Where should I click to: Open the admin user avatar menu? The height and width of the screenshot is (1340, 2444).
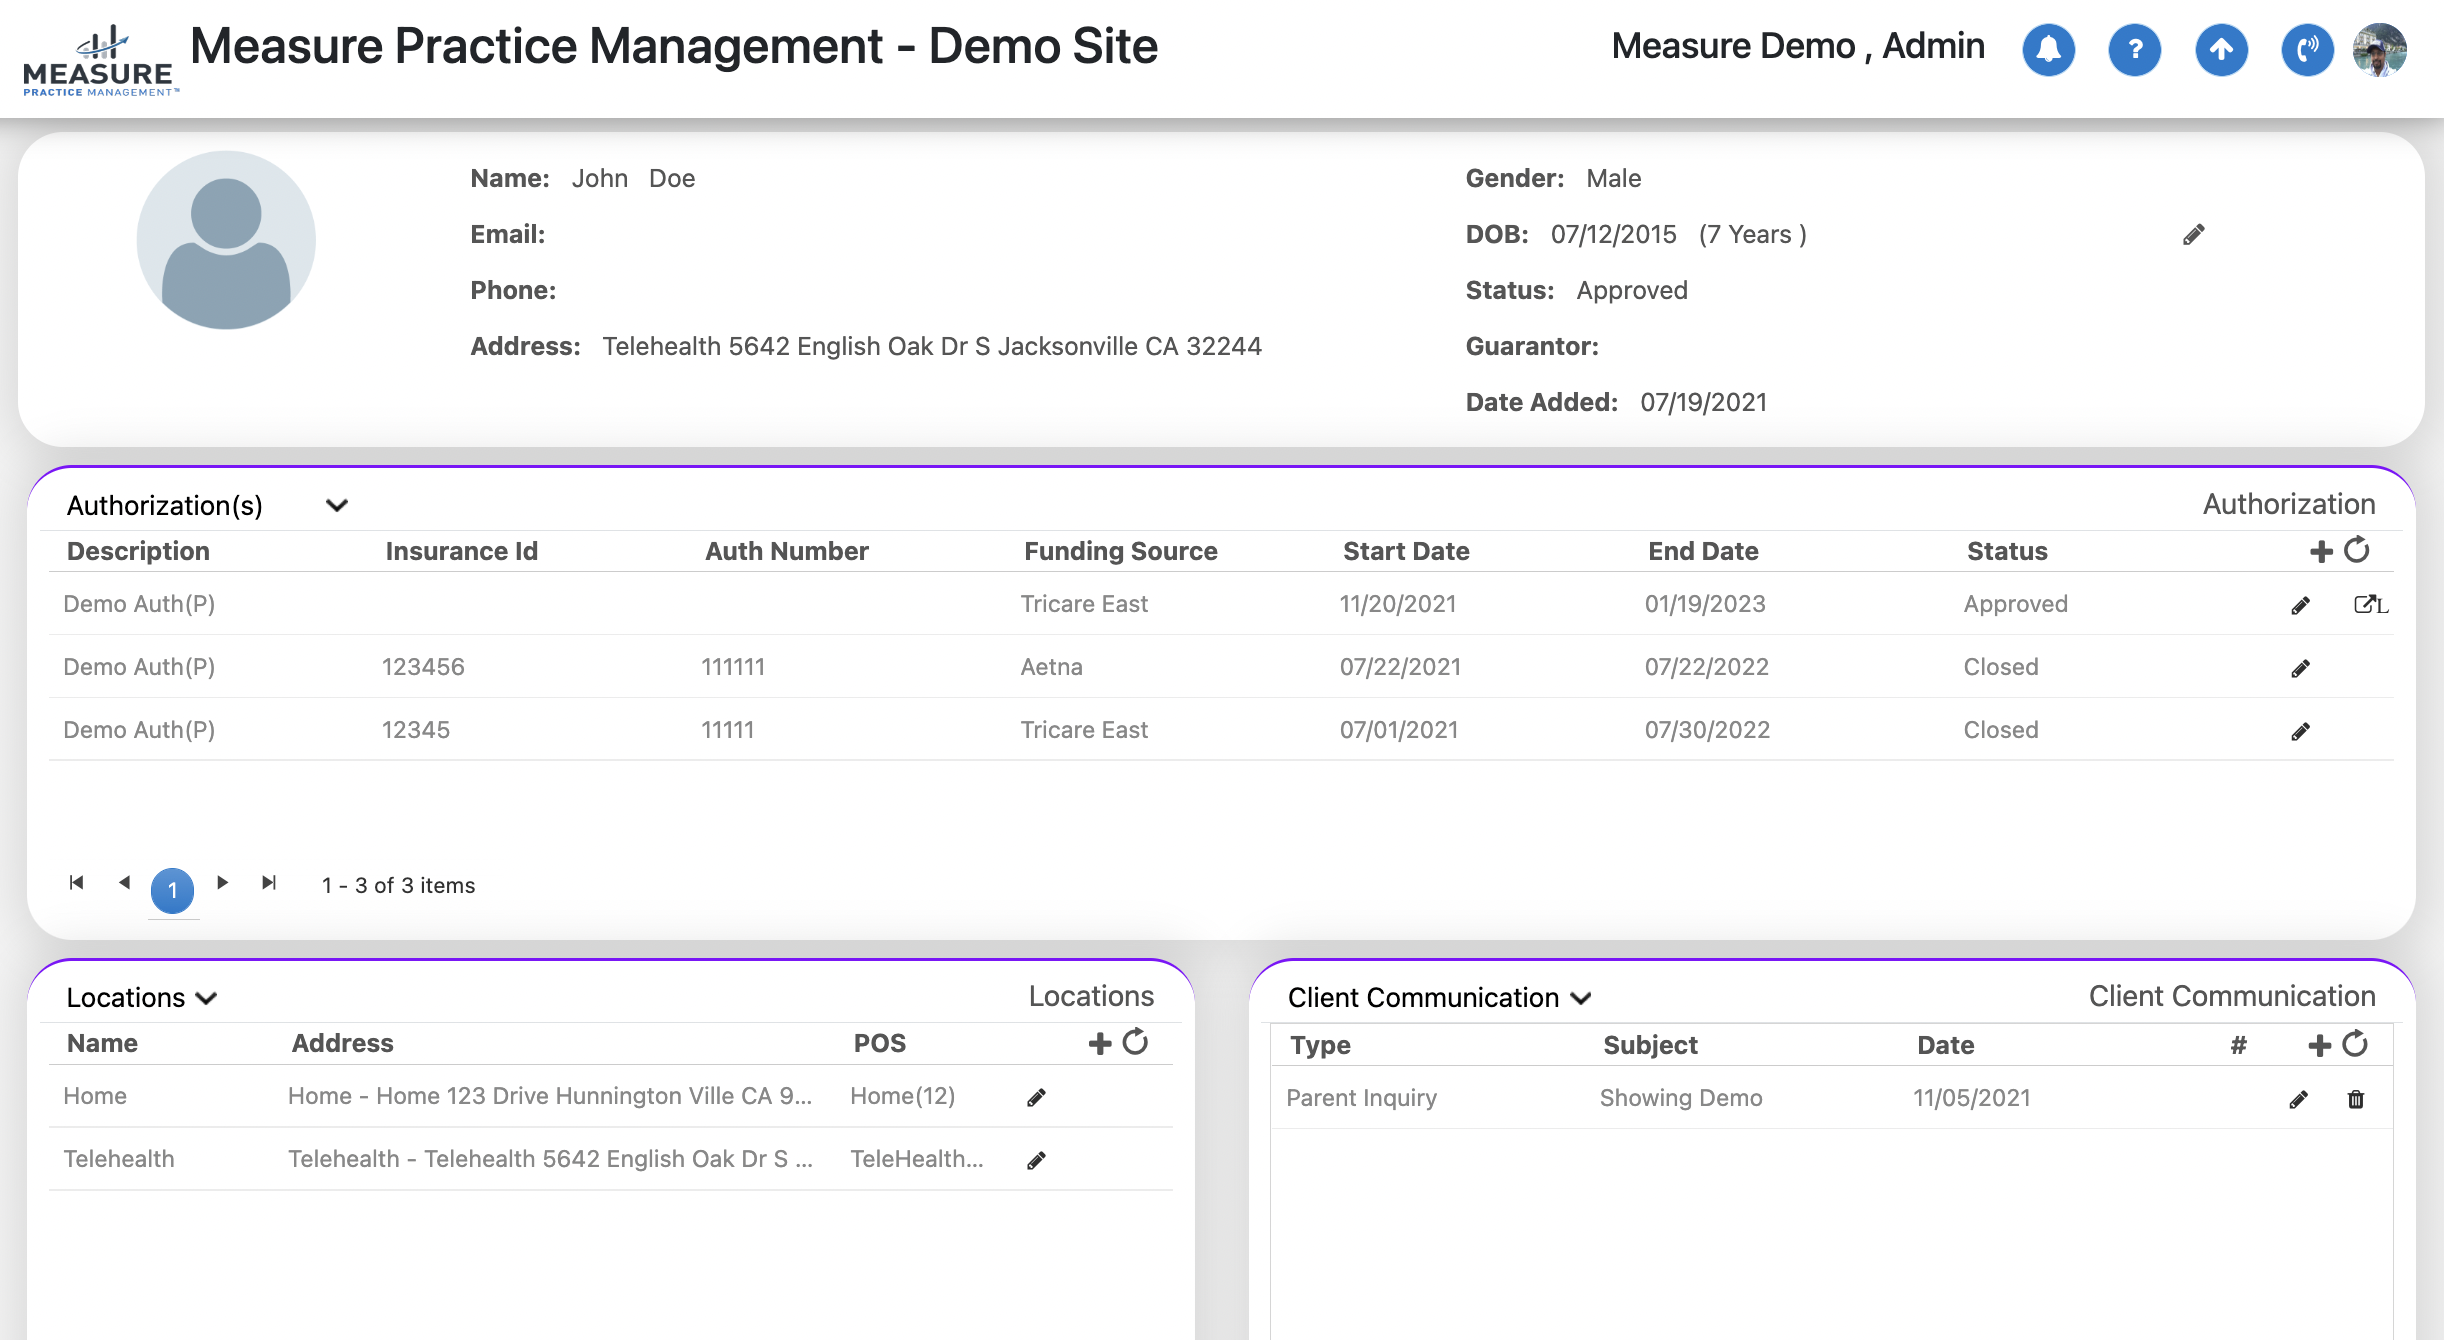click(x=2379, y=49)
